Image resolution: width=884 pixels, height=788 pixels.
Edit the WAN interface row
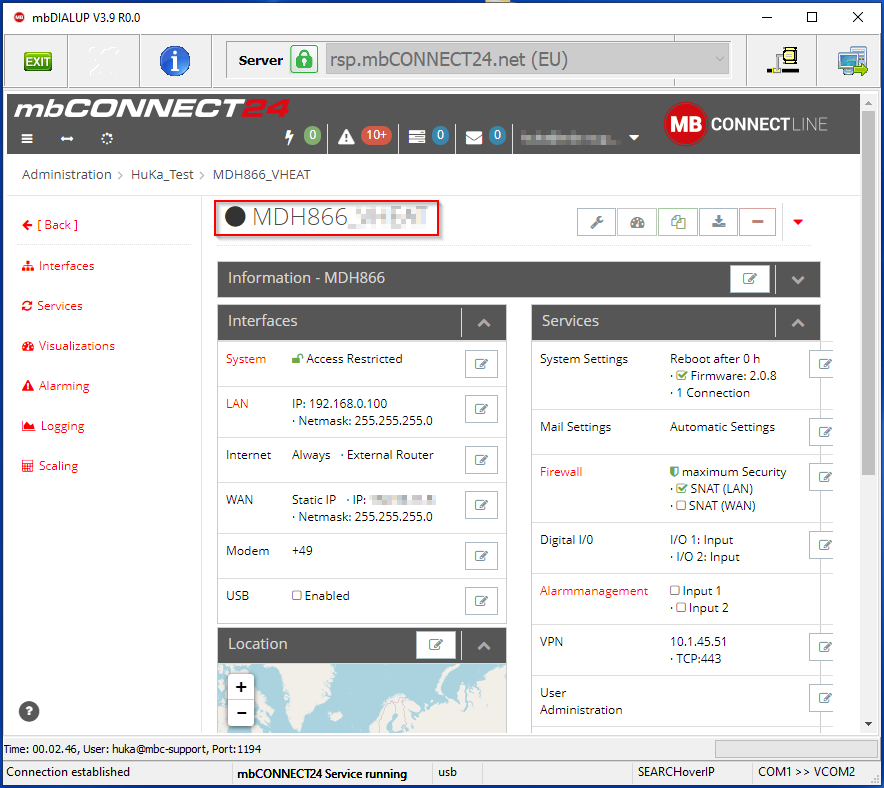481,505
